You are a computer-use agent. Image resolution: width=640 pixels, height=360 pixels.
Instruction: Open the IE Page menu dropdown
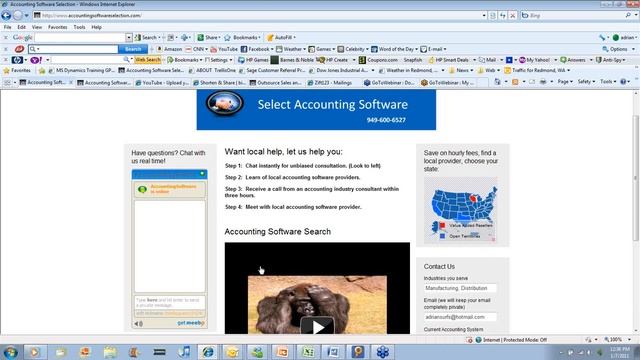pos(565,82)
